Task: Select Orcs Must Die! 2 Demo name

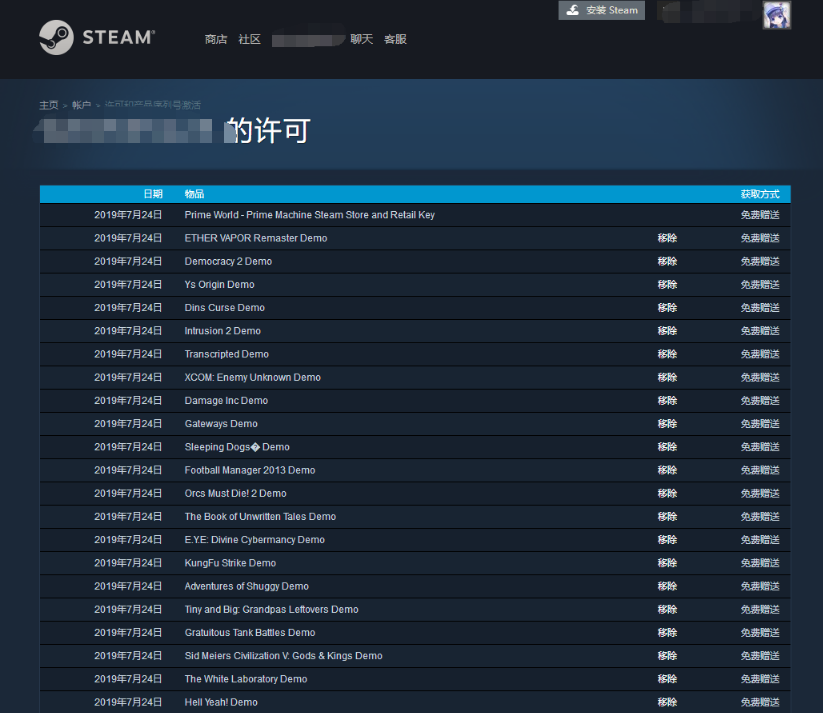Action: tap(236, 494)
